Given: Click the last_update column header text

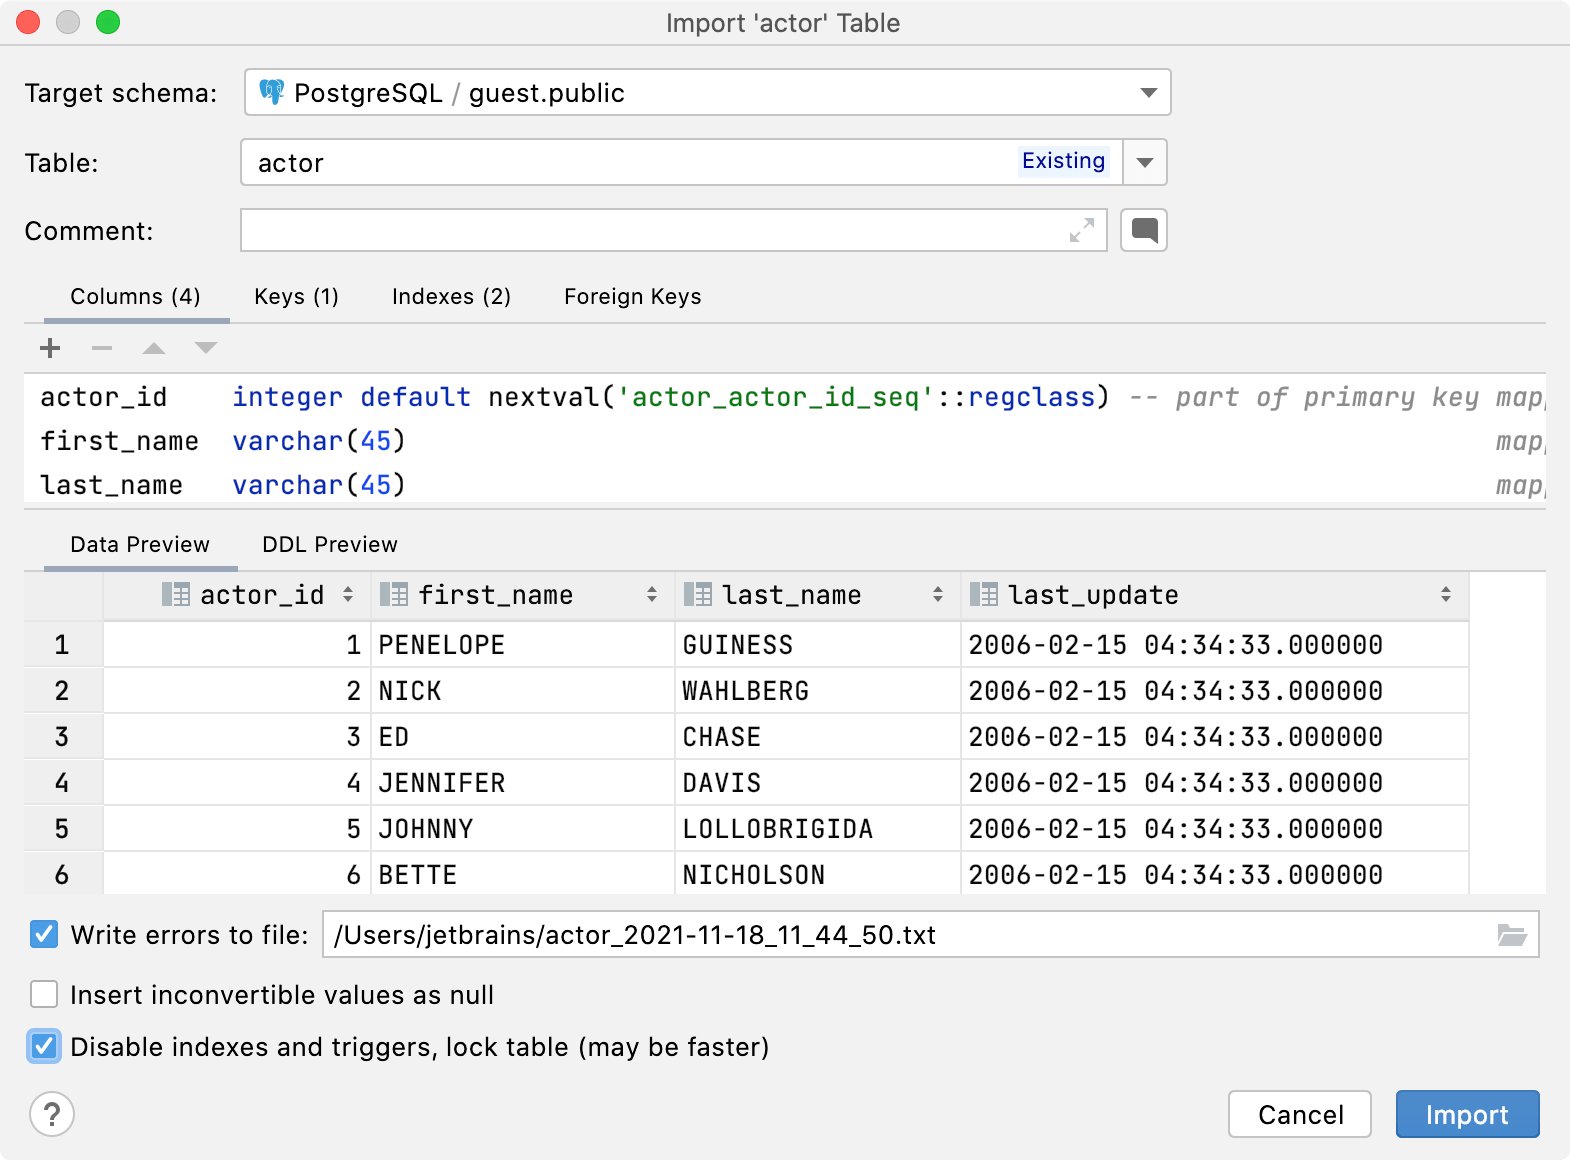Looking at the screenshot, I should (x=1093, y=595).
